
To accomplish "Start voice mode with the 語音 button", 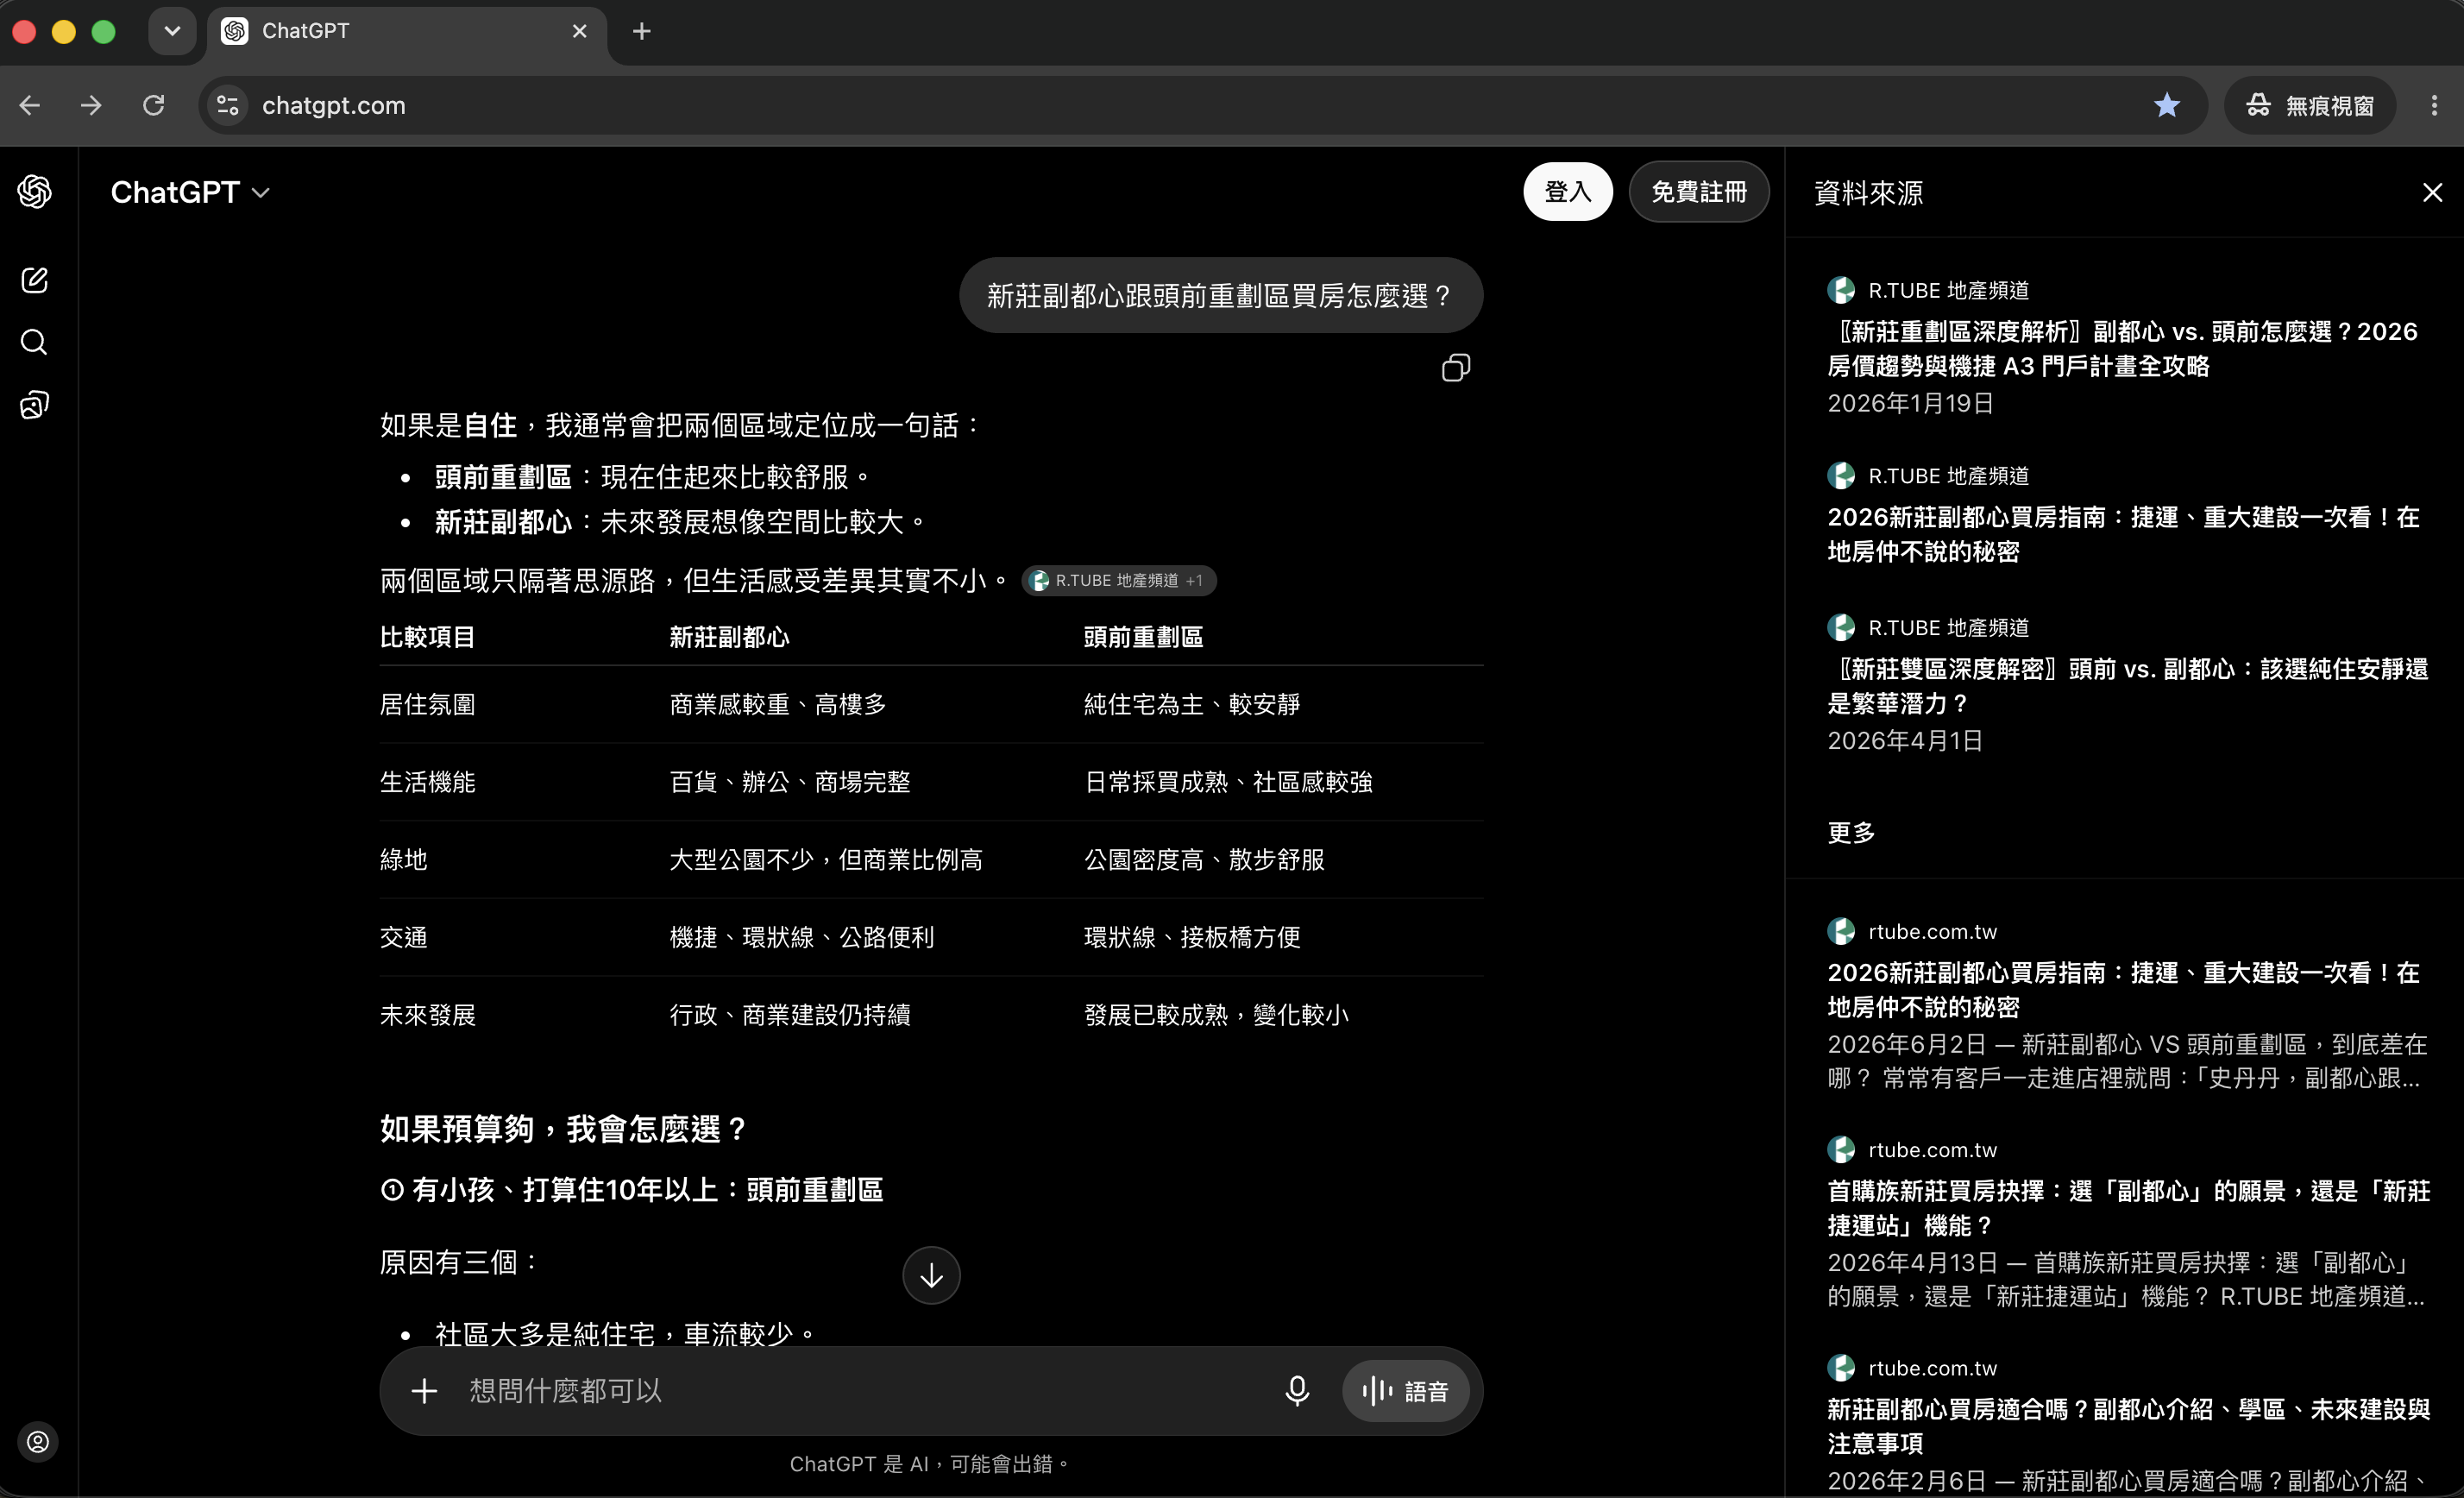I will point(1405,1391).
